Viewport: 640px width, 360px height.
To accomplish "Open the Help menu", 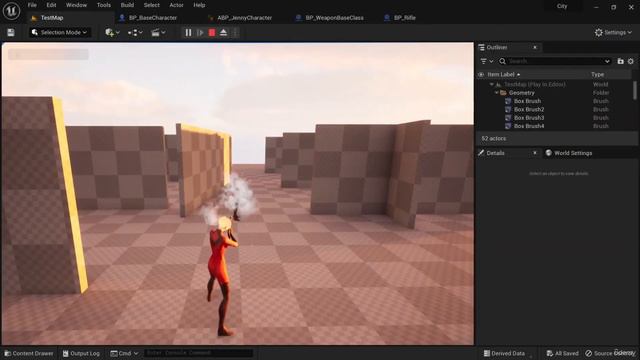I will [x=199, y=5].
